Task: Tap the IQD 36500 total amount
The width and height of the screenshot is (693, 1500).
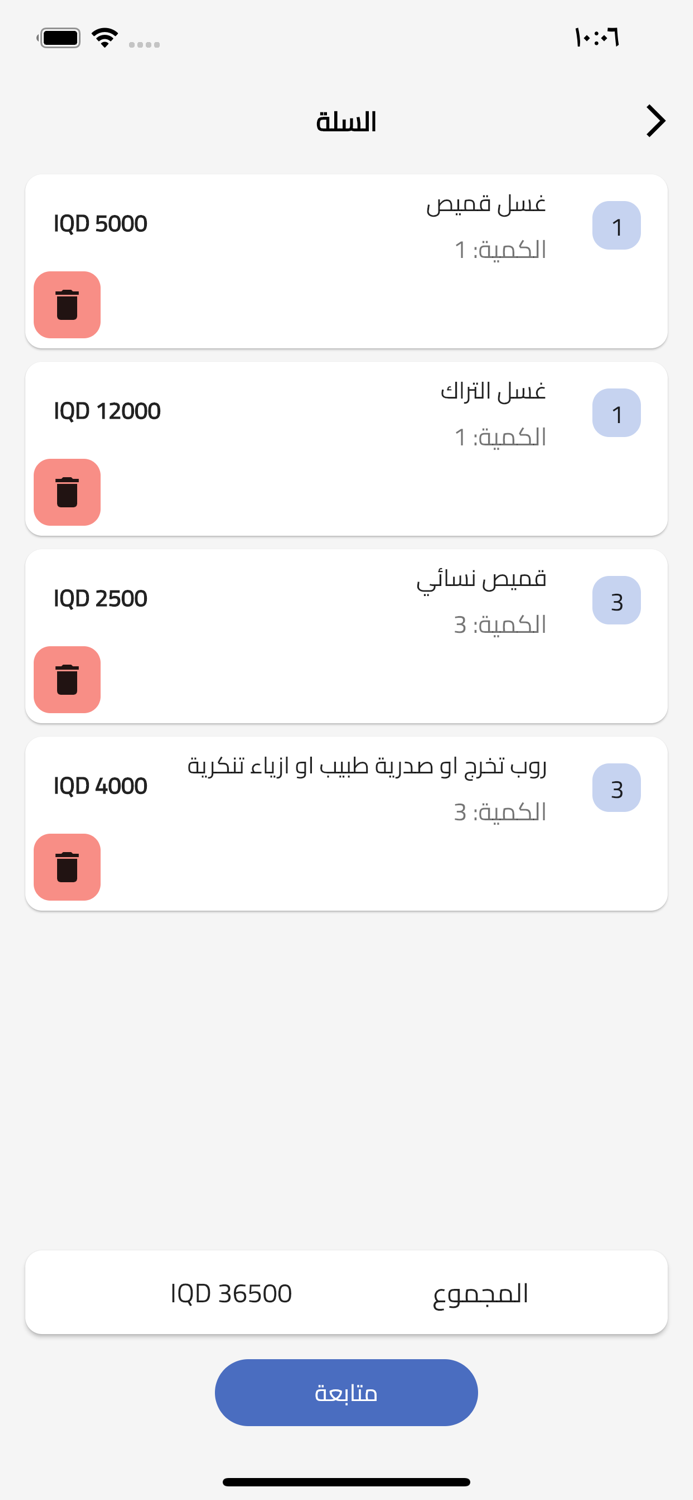Action: click(x=230, y=1292)
